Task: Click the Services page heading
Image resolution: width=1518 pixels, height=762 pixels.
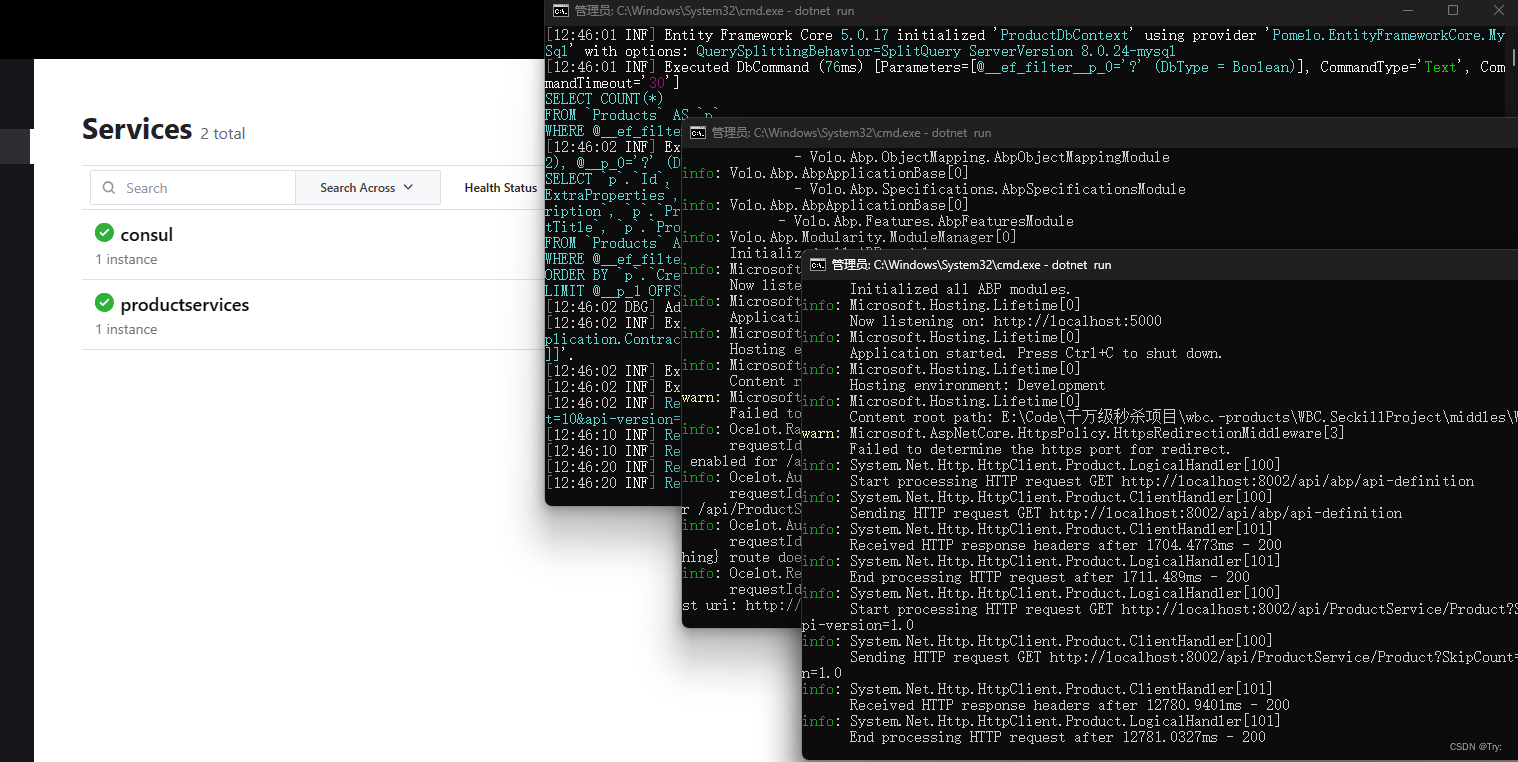Action: [137, 130]
